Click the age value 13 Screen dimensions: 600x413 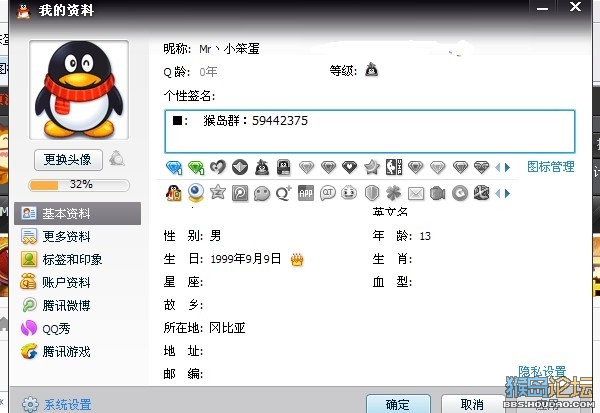point(425,236)
